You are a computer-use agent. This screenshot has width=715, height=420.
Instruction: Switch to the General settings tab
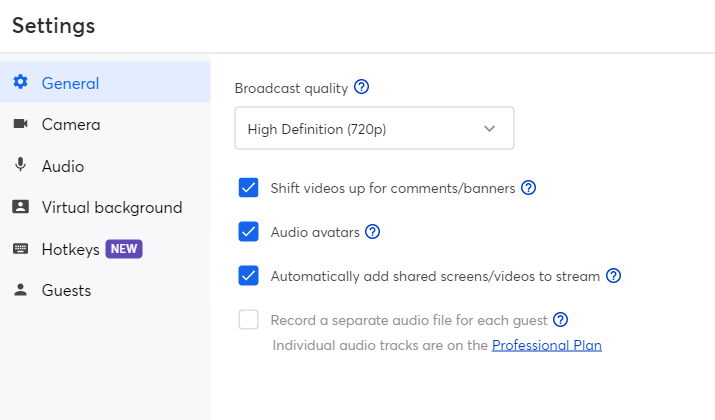pos(105,82)
